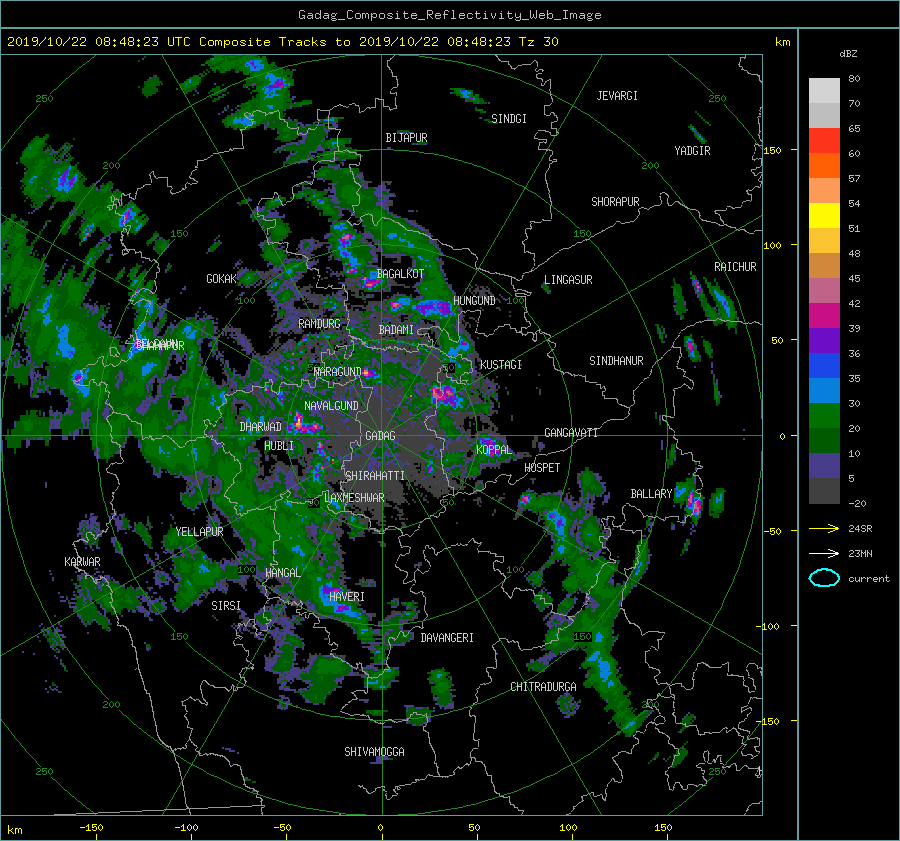Click the BADAMI city label

[396, 330]
